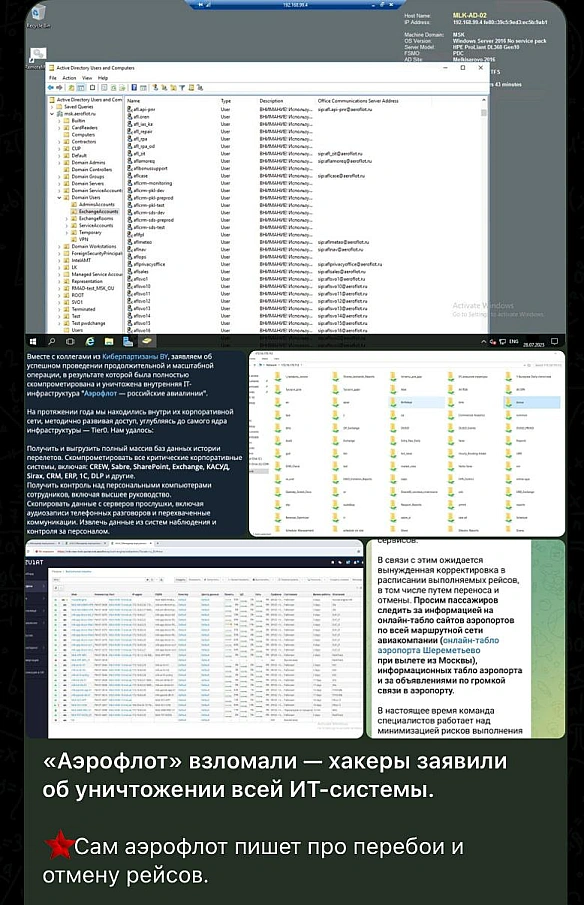The image size is (584, 905).
Task: Click the ADUC user list vertical scrollbar
Action: (x=484, y=214)
